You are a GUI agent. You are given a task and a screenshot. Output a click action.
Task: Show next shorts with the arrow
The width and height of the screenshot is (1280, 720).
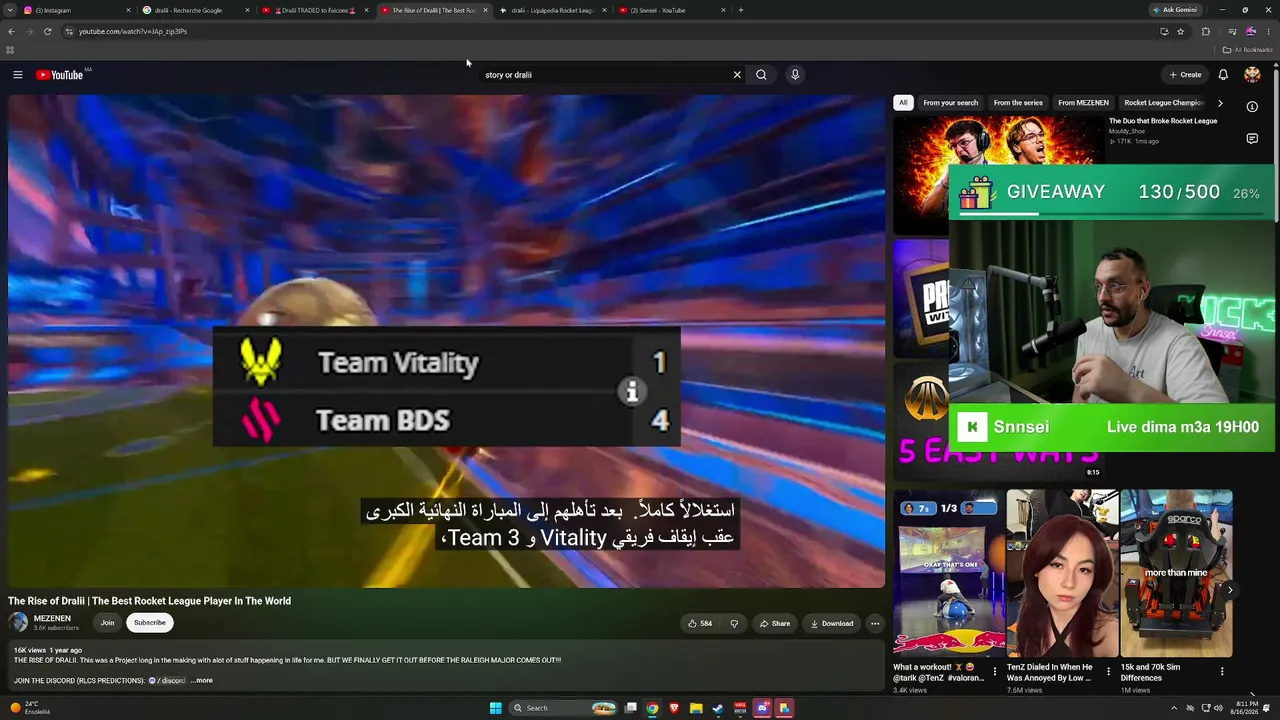pos(1230,590)
